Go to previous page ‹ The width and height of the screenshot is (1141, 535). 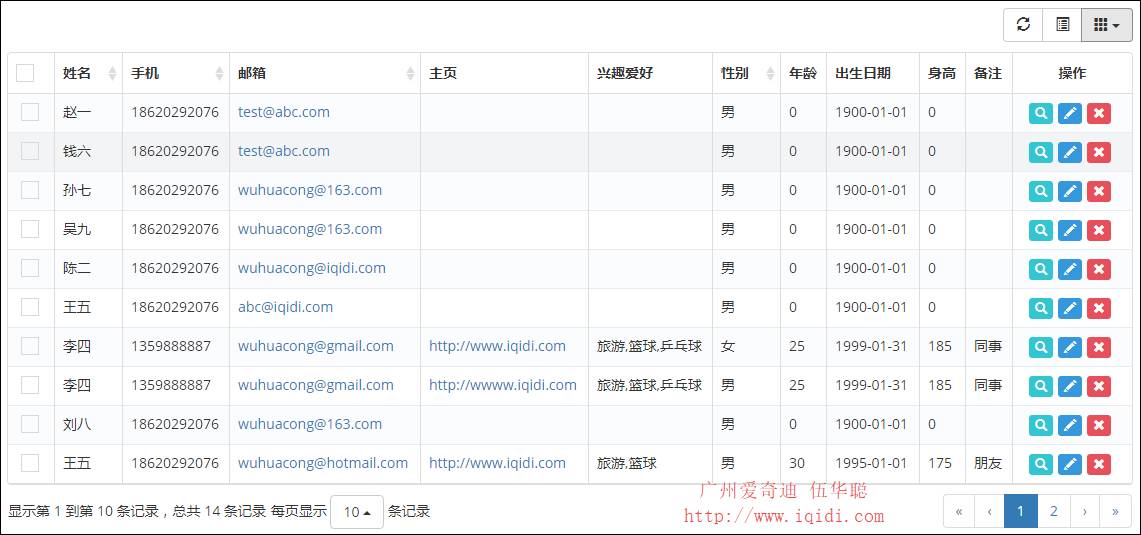(989, 511)
